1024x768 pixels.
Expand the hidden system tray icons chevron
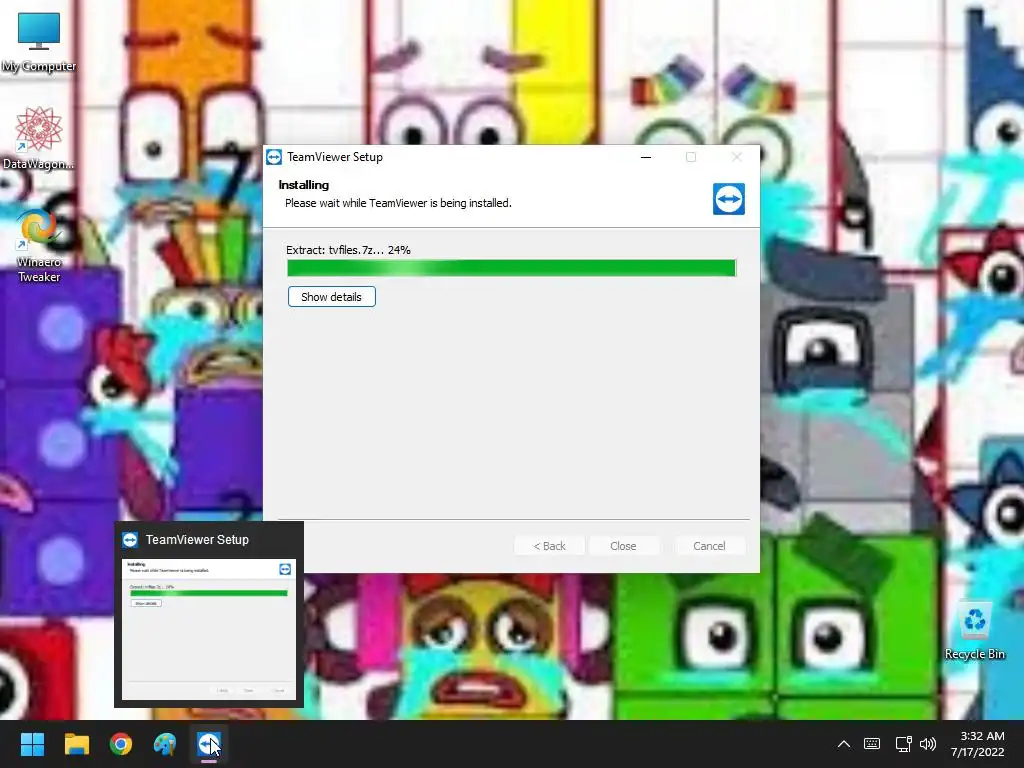(844, 744)
